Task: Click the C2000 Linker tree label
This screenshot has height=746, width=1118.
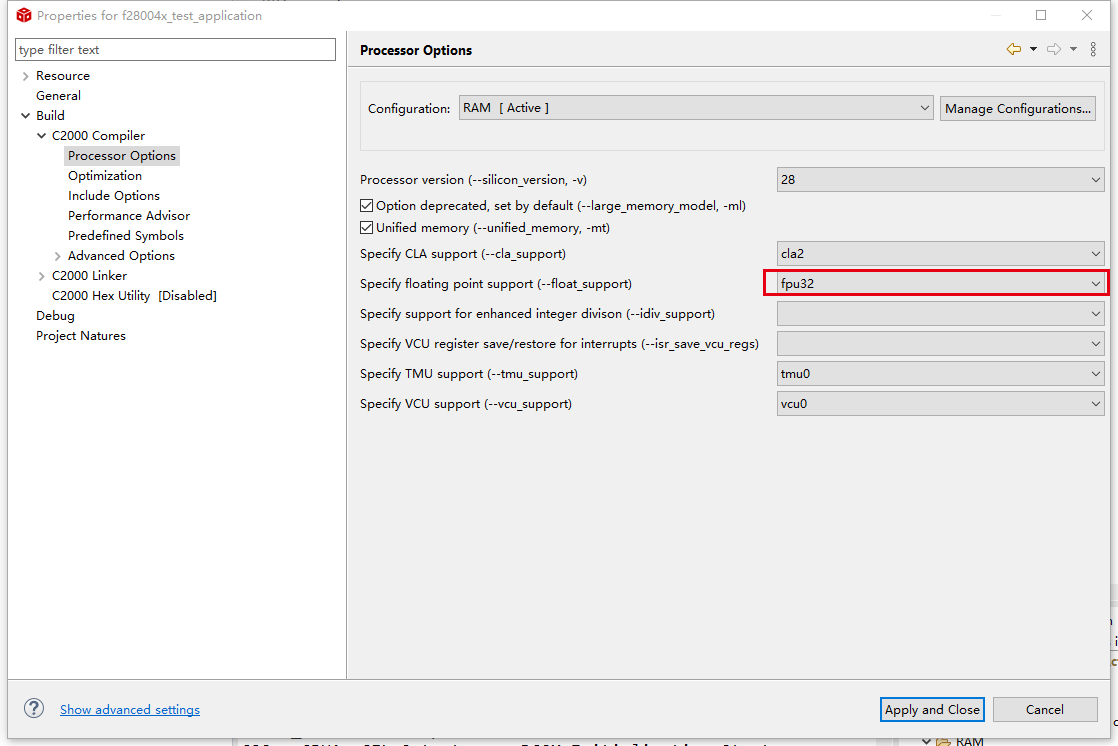Action: (x=89, y=275)
